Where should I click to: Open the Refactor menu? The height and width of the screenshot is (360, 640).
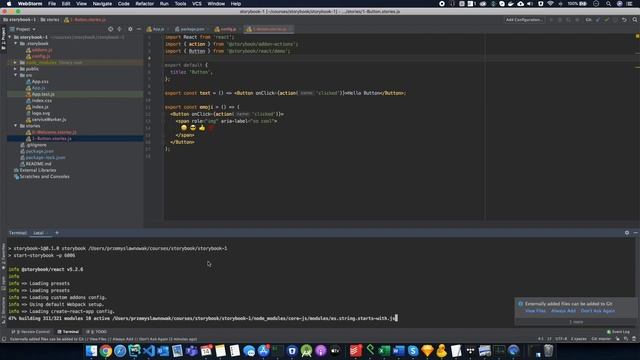coord(144,4)
